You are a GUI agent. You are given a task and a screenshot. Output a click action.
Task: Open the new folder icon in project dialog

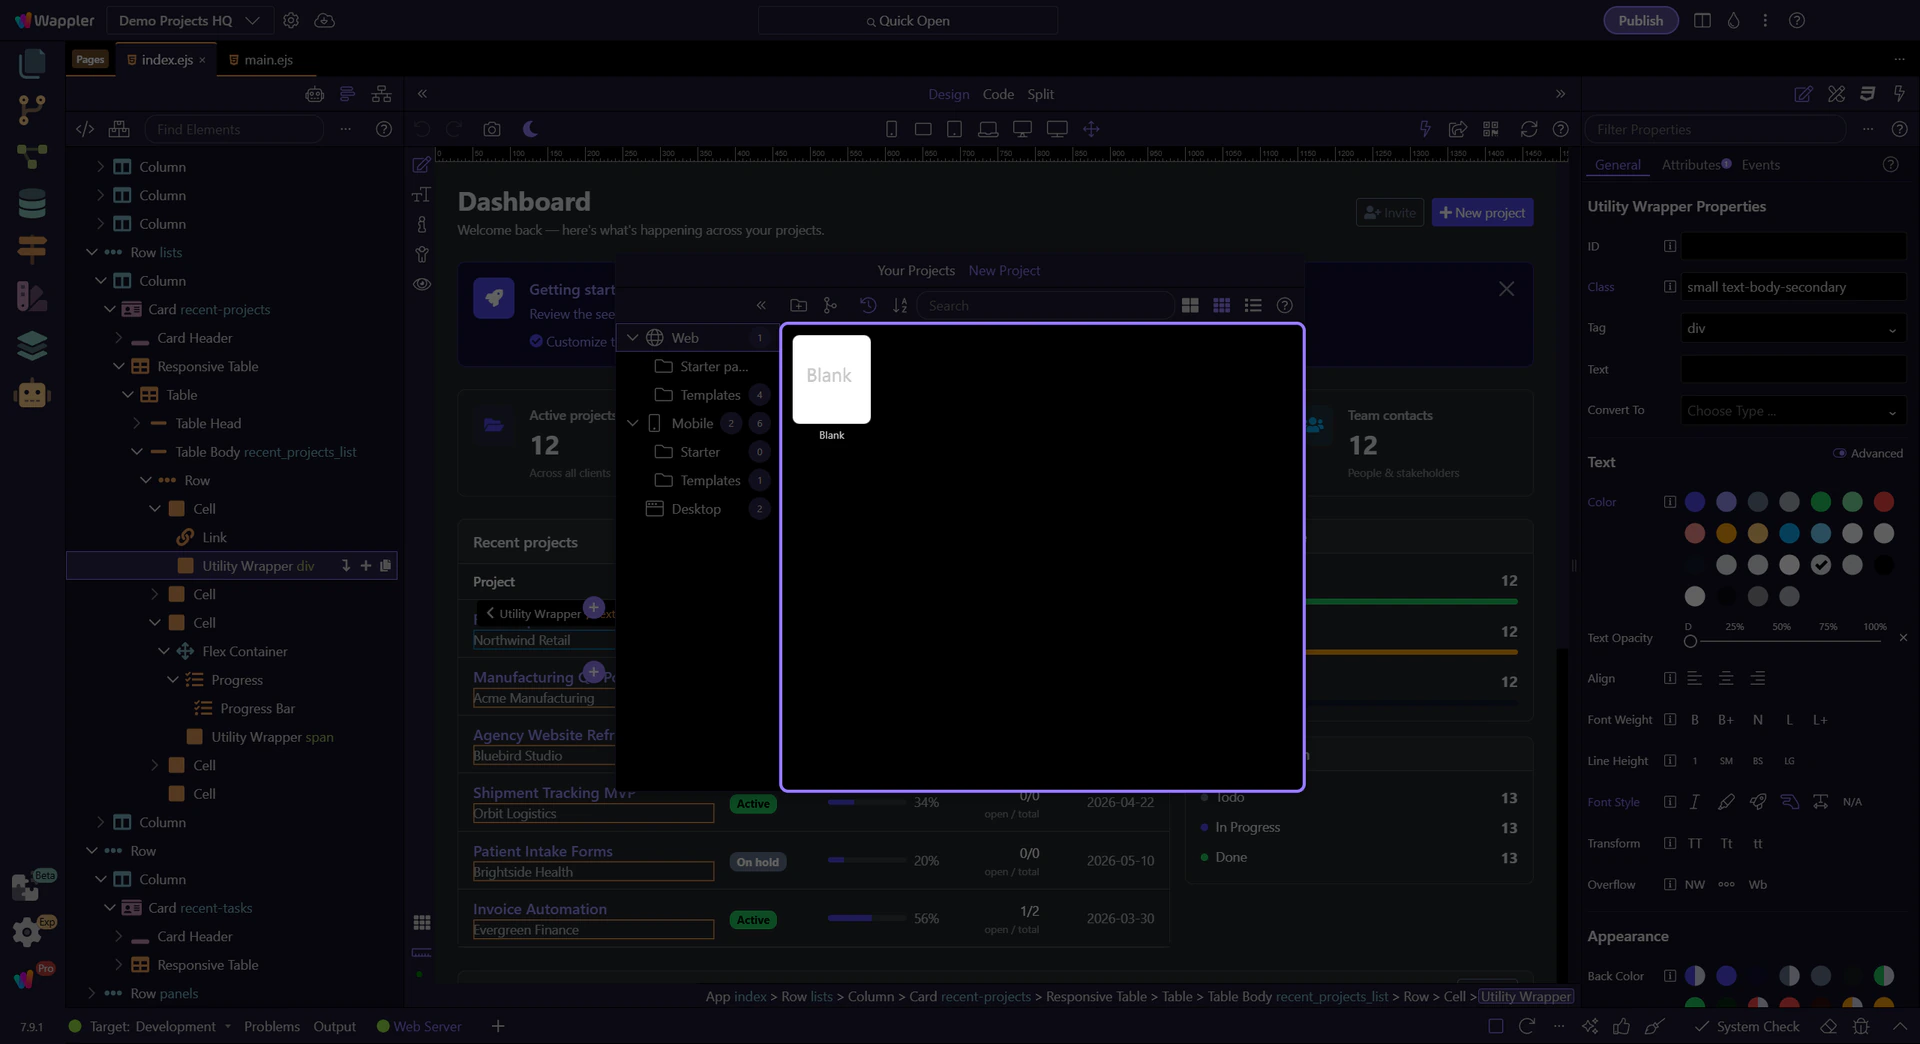tap(798, 306)
